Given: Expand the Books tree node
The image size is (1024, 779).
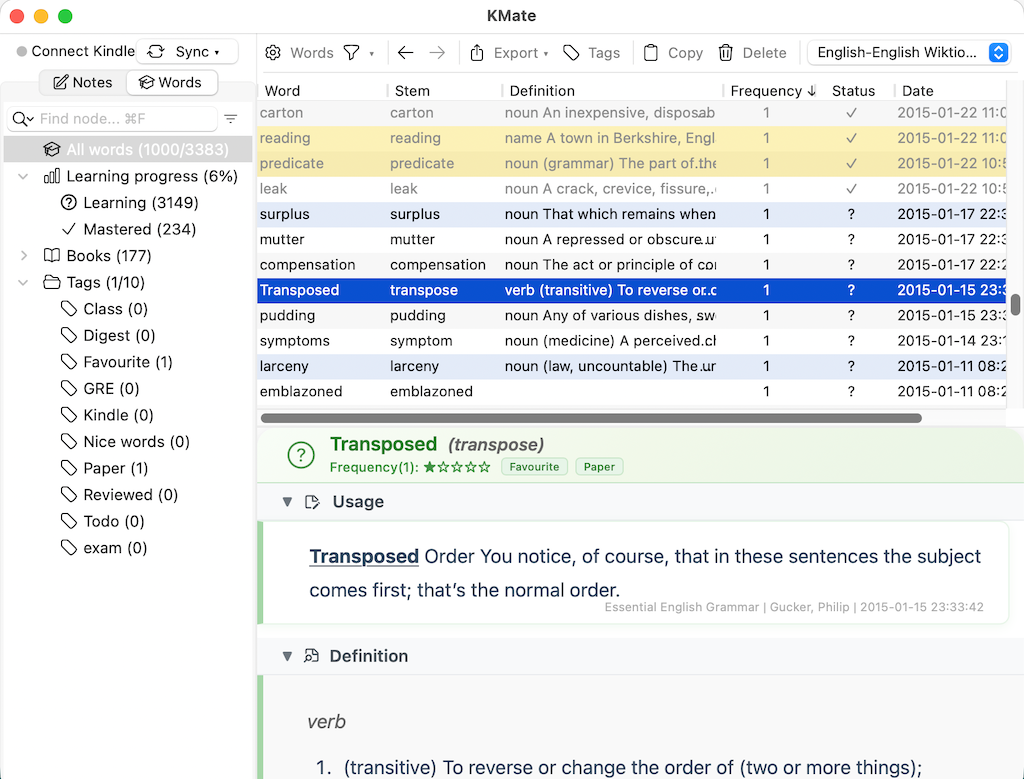Looking at the screenshot, I should [x=24, y=256].
